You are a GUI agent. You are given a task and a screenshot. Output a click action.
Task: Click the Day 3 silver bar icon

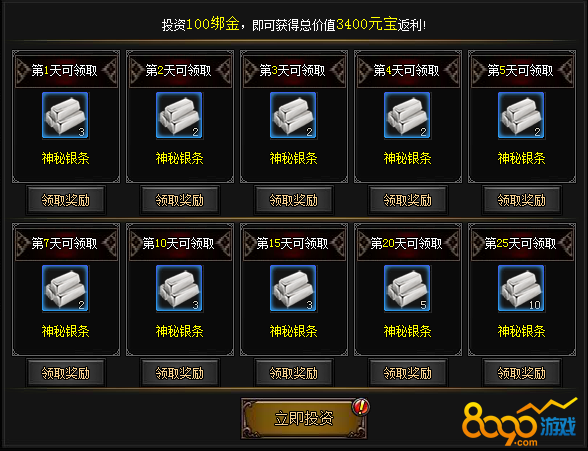[x=293, y=115]
